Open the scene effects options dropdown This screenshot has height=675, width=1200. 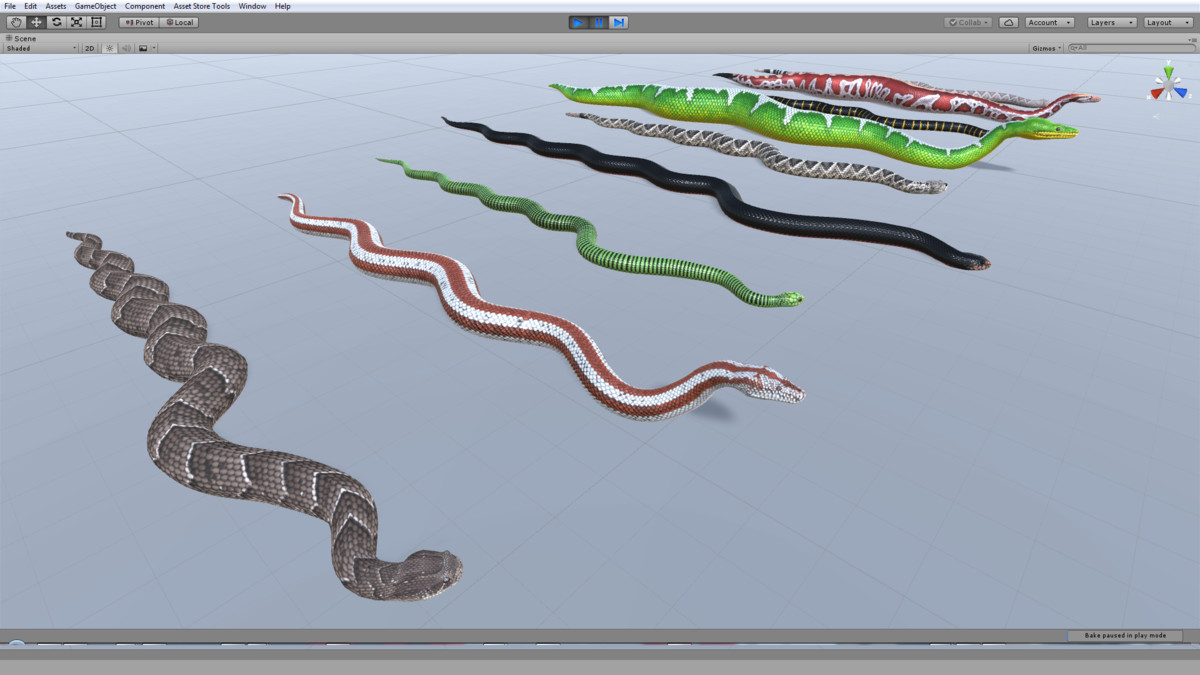(x=154, y=47)
